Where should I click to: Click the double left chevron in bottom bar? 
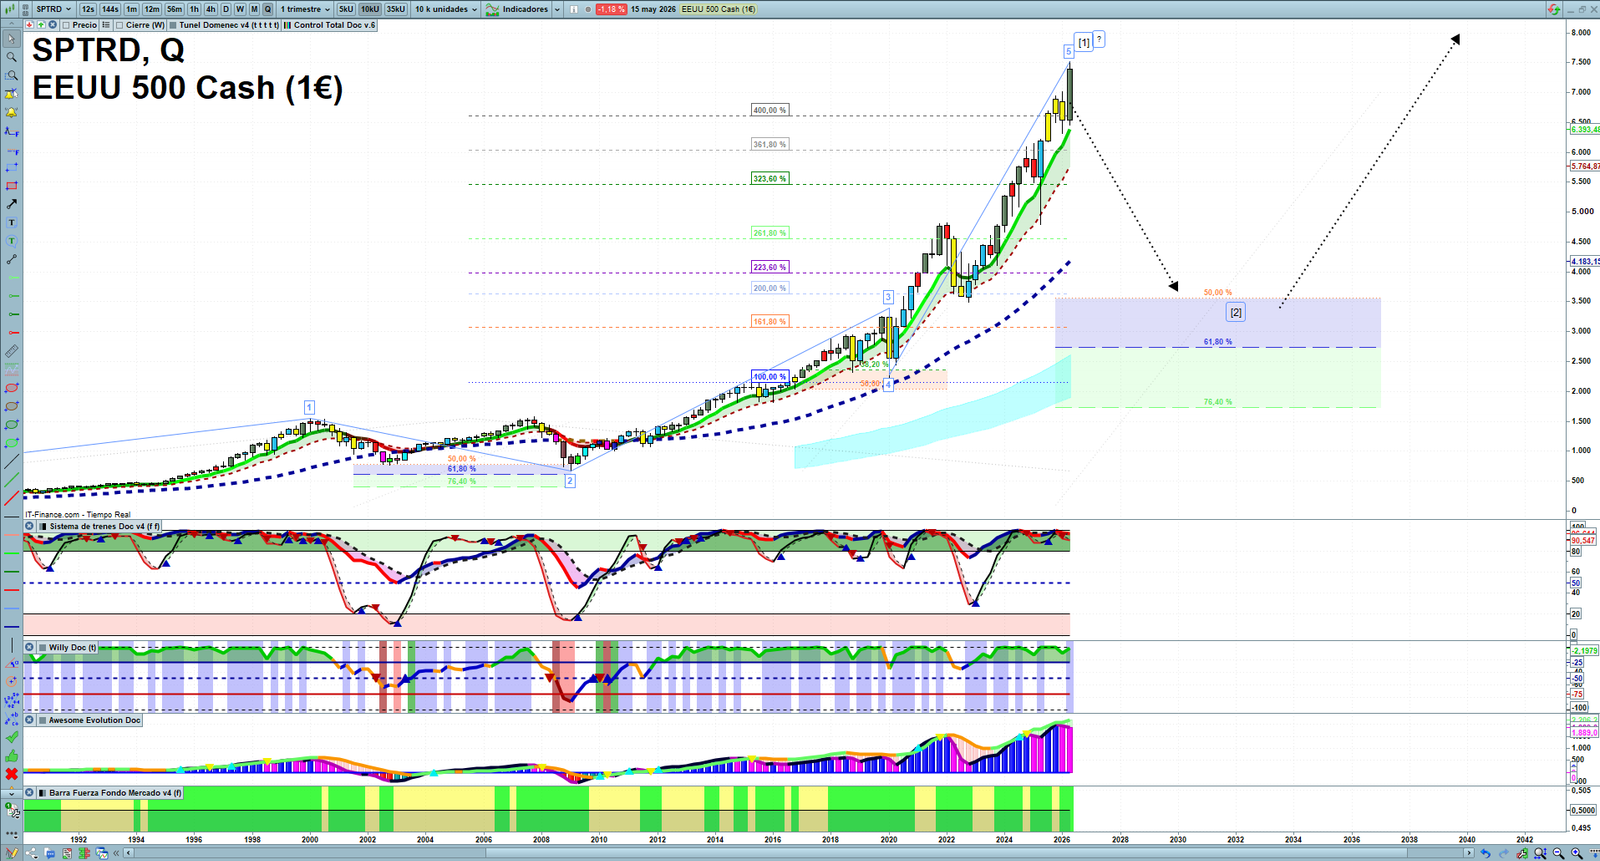point(116,853)
